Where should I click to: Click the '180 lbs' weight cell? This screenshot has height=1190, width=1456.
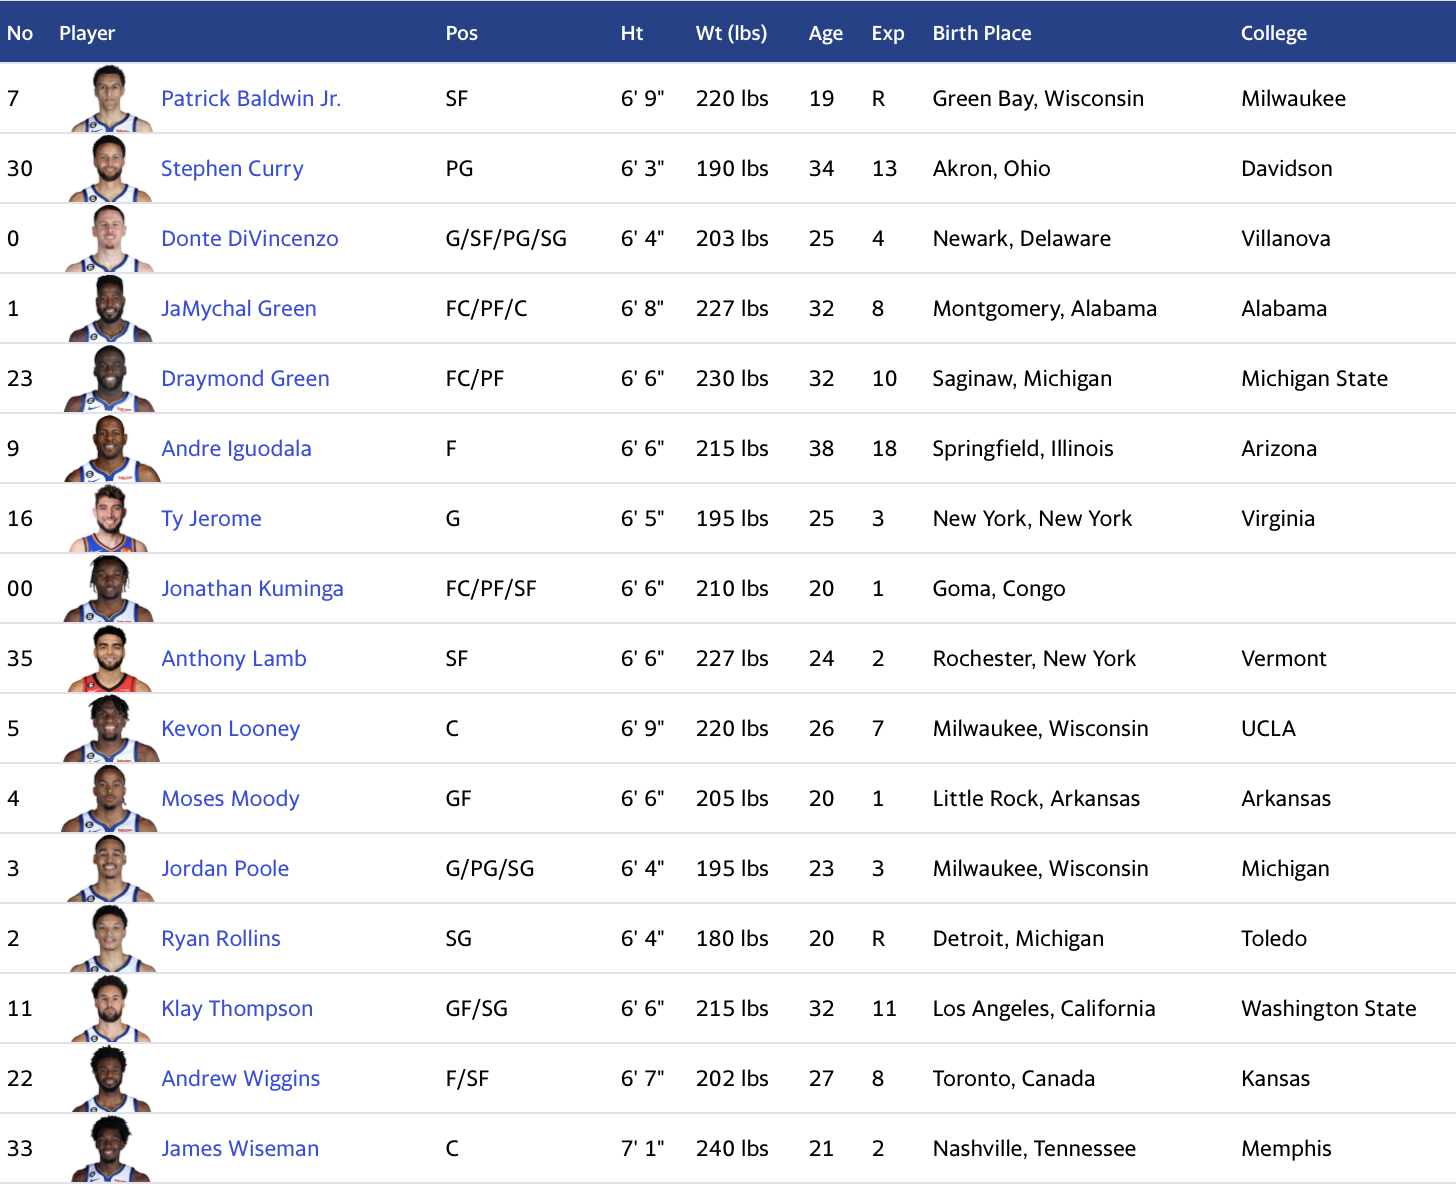(733, 938)
